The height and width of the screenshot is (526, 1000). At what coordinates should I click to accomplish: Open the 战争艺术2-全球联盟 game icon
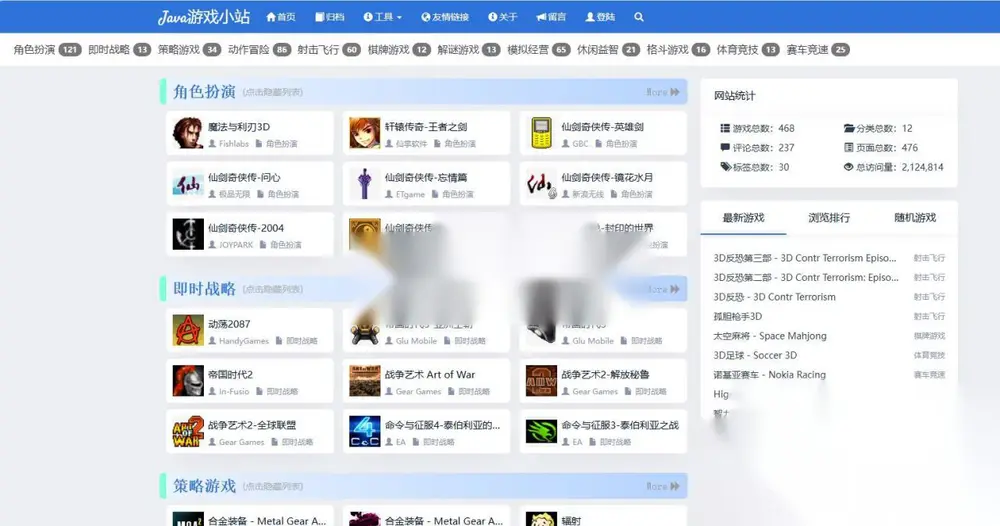[188, 431]
